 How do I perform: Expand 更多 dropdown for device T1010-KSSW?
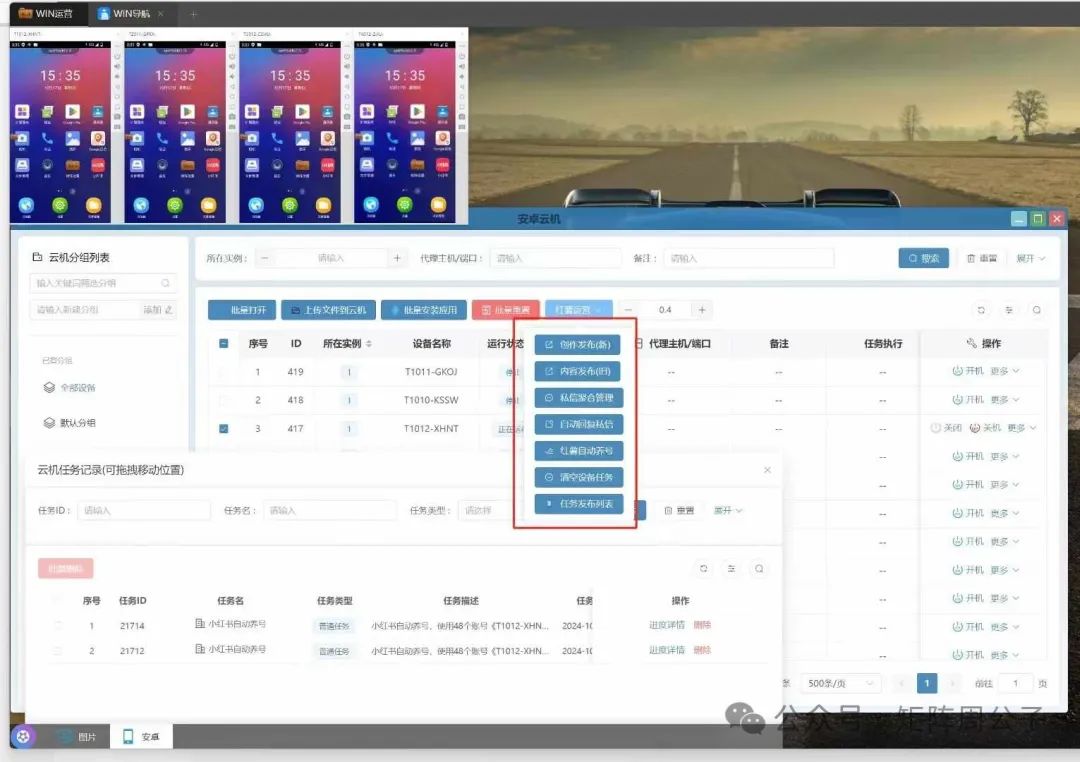[x=1005, y=400]
